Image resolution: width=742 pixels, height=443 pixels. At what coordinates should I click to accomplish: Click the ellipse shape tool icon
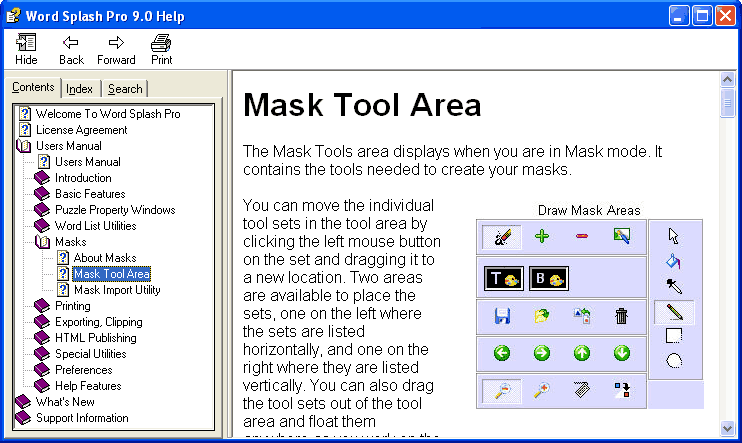[674, 362]
